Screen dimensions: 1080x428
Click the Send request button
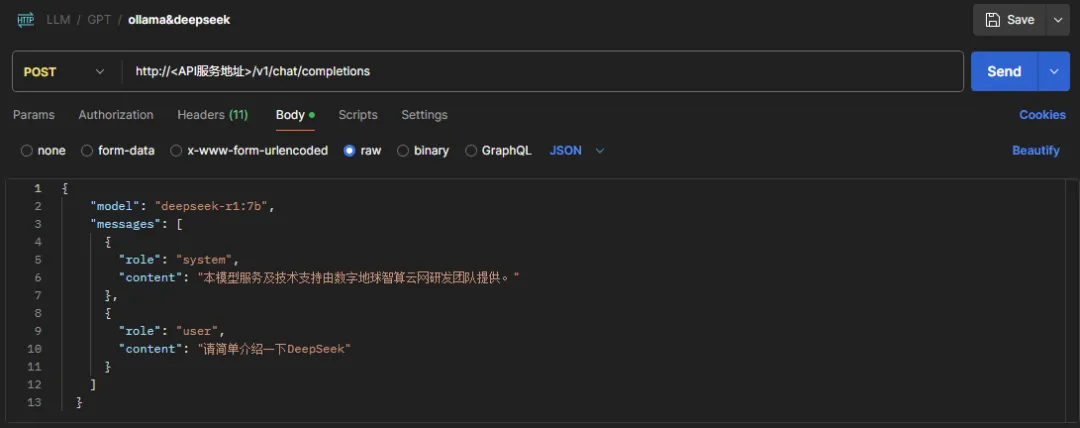(1004, 71)
